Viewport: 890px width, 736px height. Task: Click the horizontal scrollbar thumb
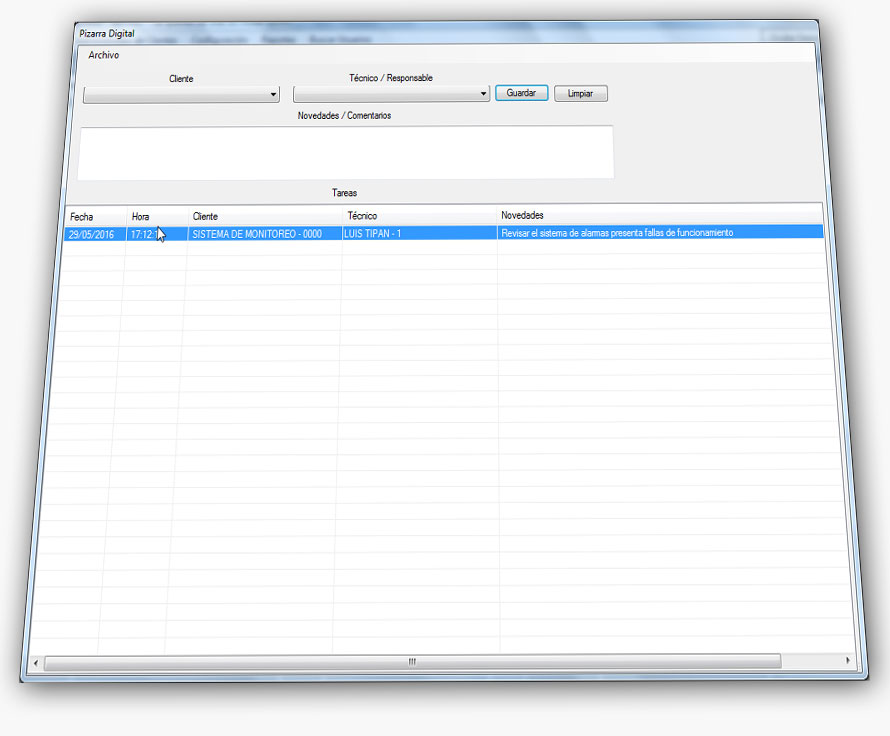[x=411, y=662]
